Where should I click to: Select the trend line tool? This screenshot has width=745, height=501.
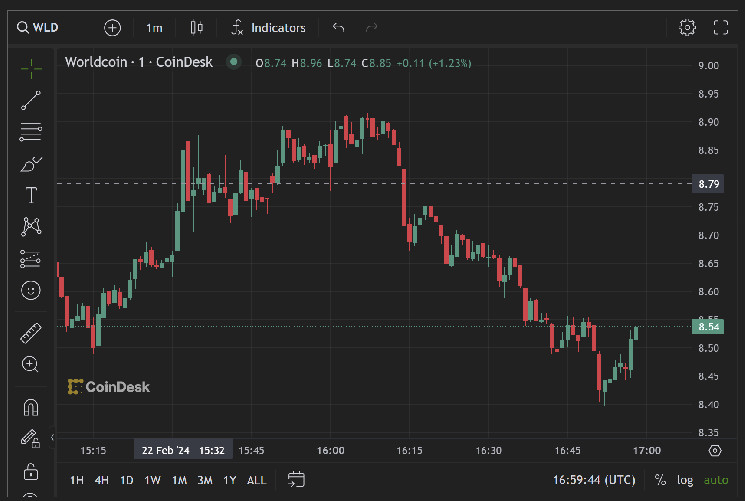click(x=31, y=100)
